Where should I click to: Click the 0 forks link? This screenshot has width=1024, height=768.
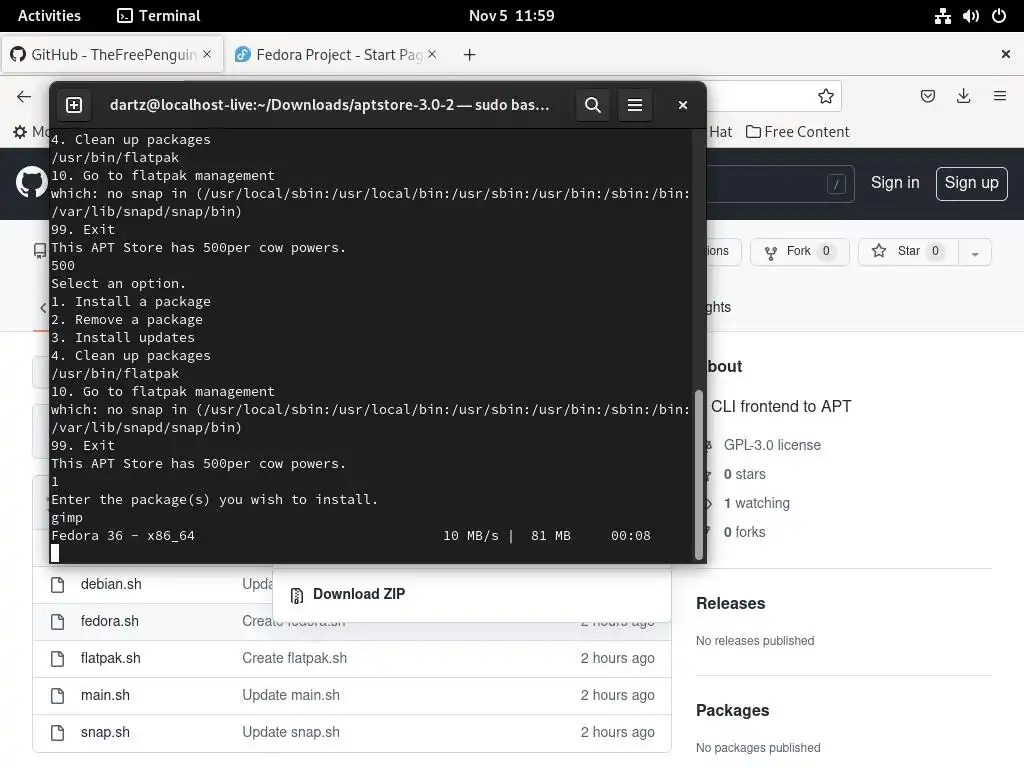click(744, 532)
